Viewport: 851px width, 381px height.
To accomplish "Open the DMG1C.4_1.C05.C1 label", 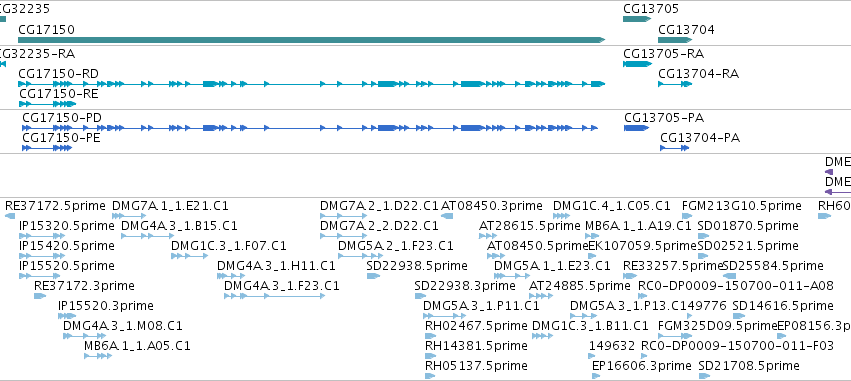I will pyautogui.click(x=612, y=206).
